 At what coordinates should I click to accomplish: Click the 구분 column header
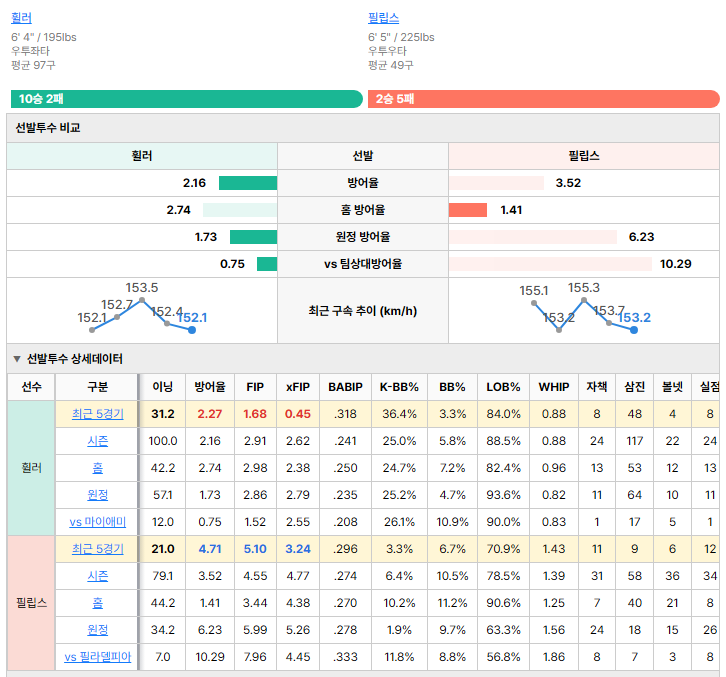(97, 387)
